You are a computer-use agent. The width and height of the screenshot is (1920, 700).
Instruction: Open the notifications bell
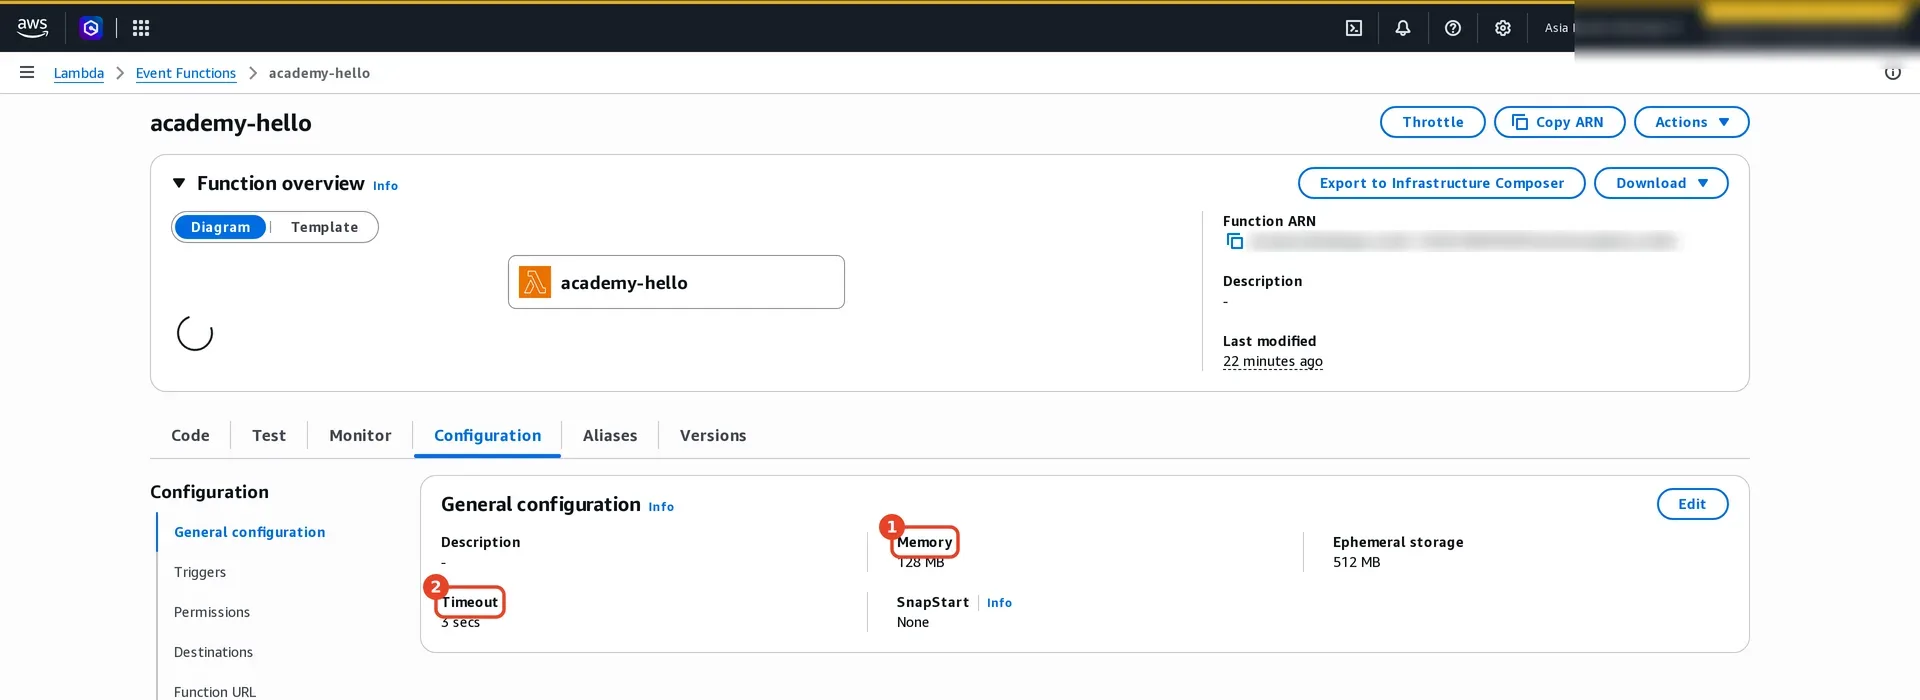click(1403, 28)
